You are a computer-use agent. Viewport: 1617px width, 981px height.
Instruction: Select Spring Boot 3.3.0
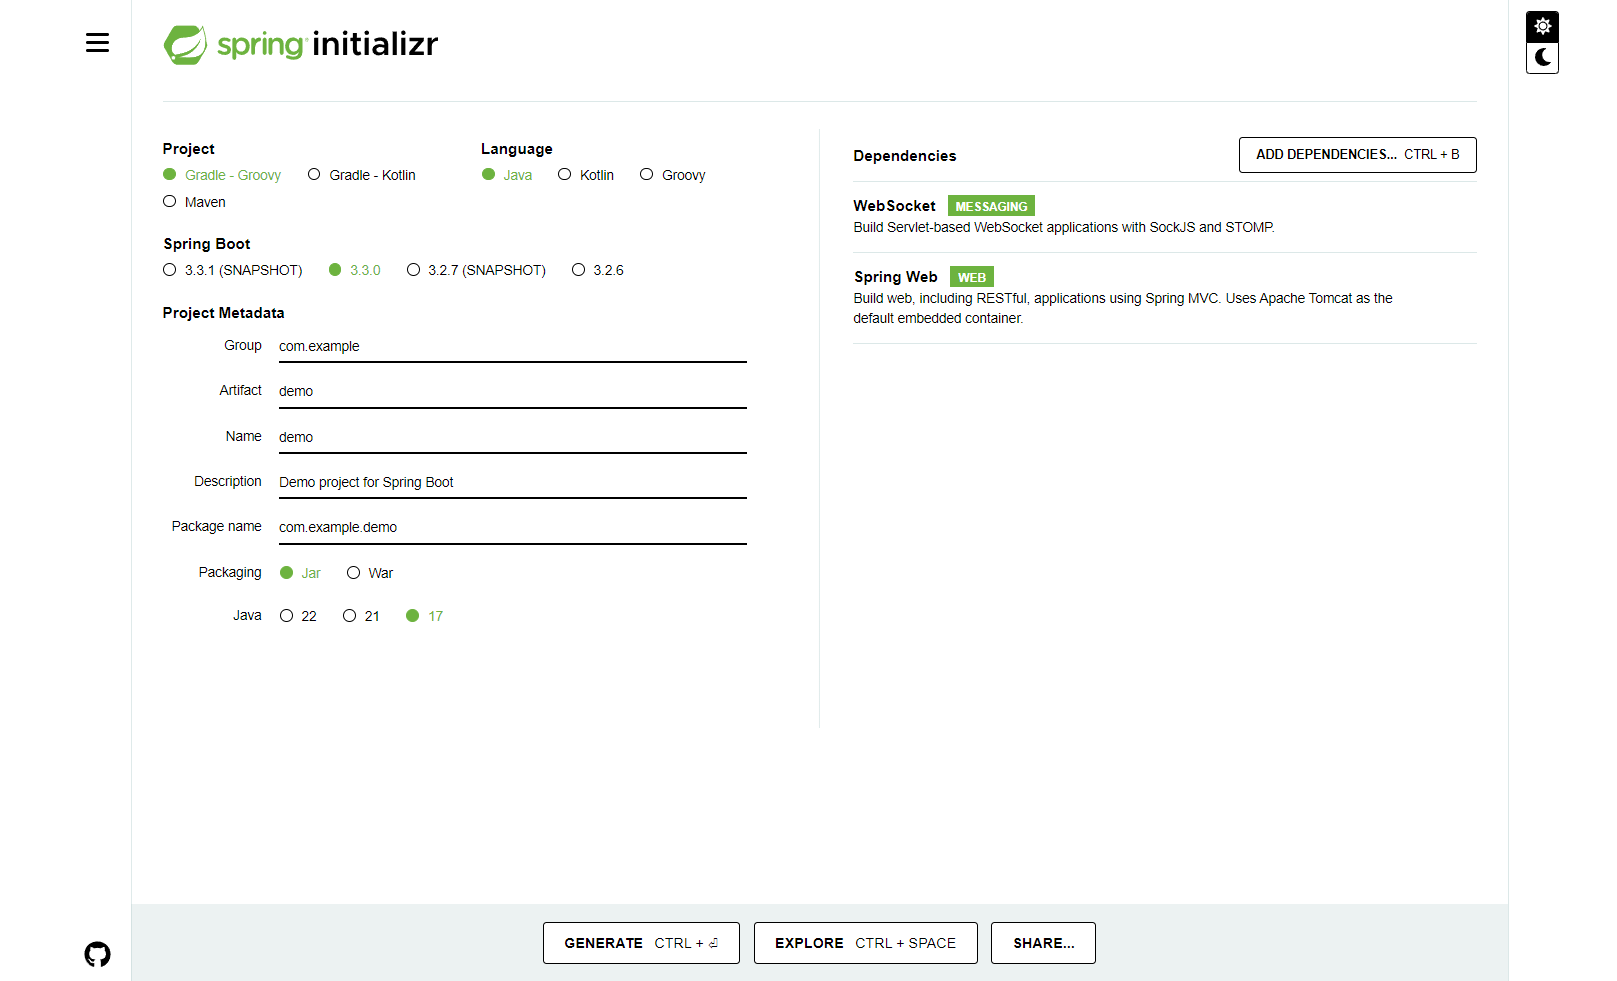(355, 270)
